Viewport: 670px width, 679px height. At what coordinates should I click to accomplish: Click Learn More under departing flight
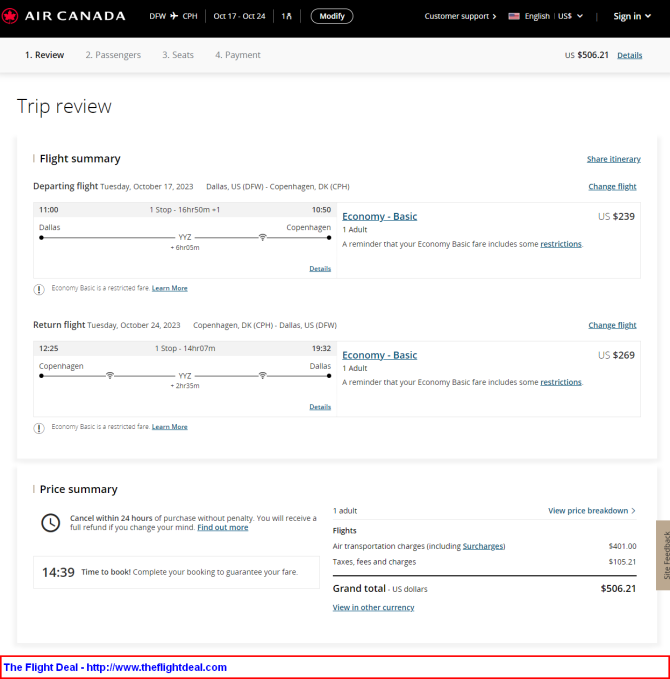pos(169,288)
